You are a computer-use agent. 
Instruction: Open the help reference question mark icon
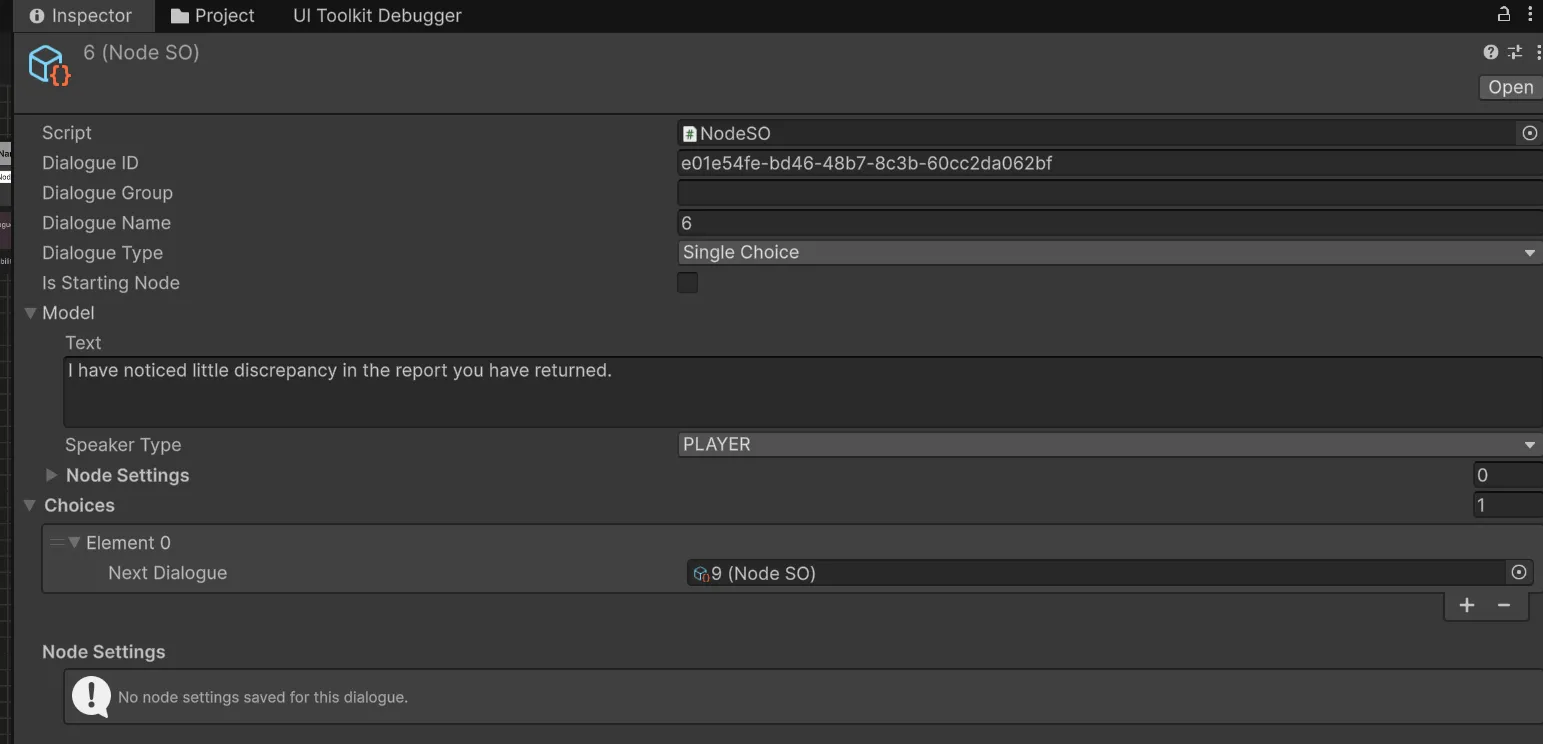pos(1490,52)
